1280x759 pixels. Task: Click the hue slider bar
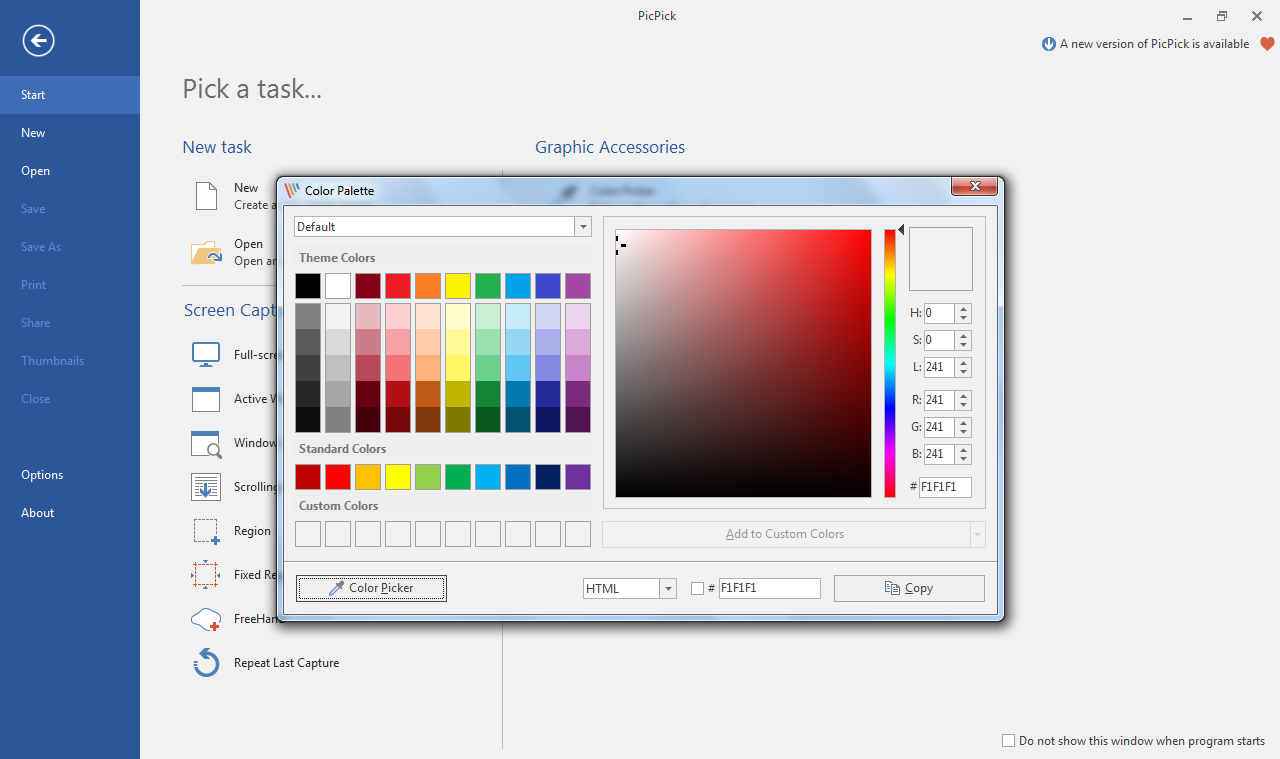pyautogui.click(x=890, y=363)
